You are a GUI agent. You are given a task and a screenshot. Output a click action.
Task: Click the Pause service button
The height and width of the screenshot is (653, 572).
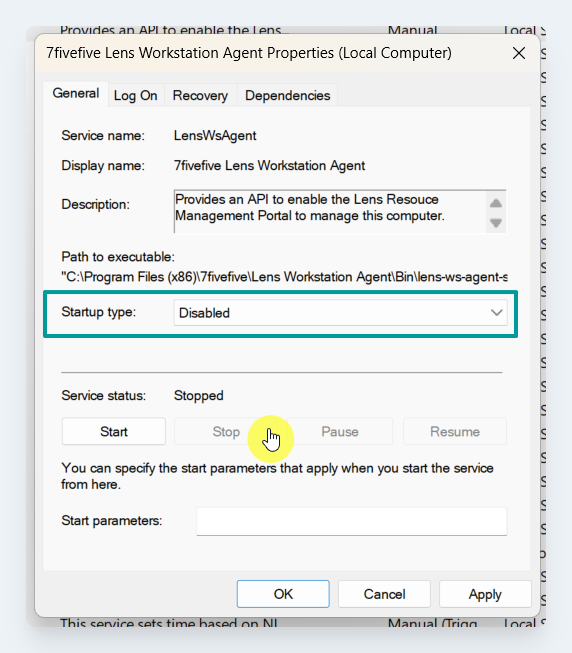tap(340, 431)
